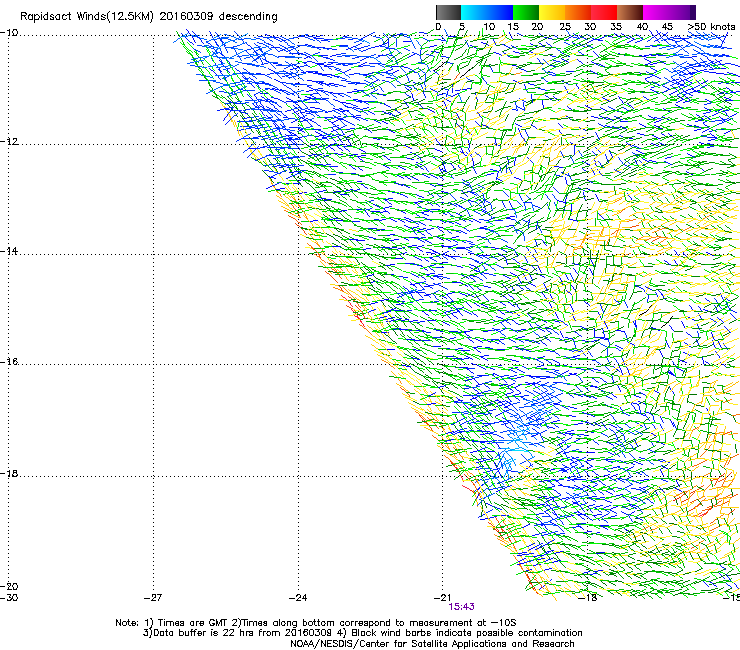The height and width of the screenshot is (650, 740).
Task: Click the red 30-35 knots color swatch
Action: [604, 12]
